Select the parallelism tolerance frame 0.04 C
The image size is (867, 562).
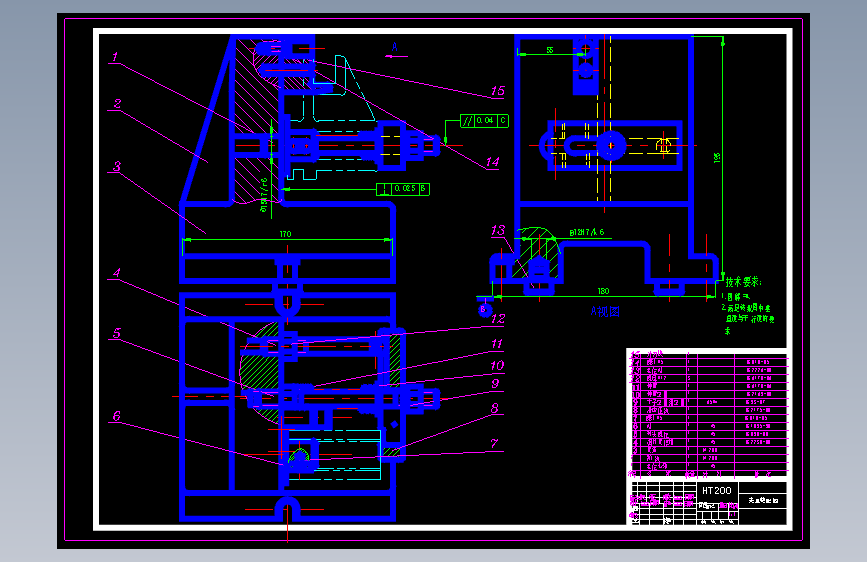[x=484, y=121]
